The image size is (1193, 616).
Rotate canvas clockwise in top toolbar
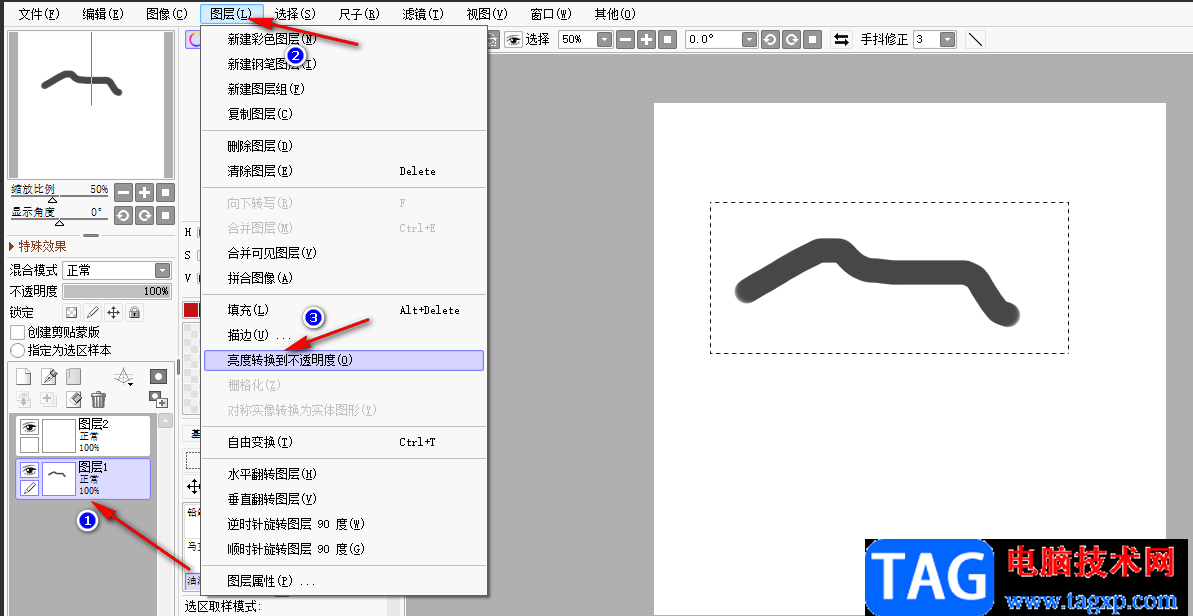pos(791,40)
